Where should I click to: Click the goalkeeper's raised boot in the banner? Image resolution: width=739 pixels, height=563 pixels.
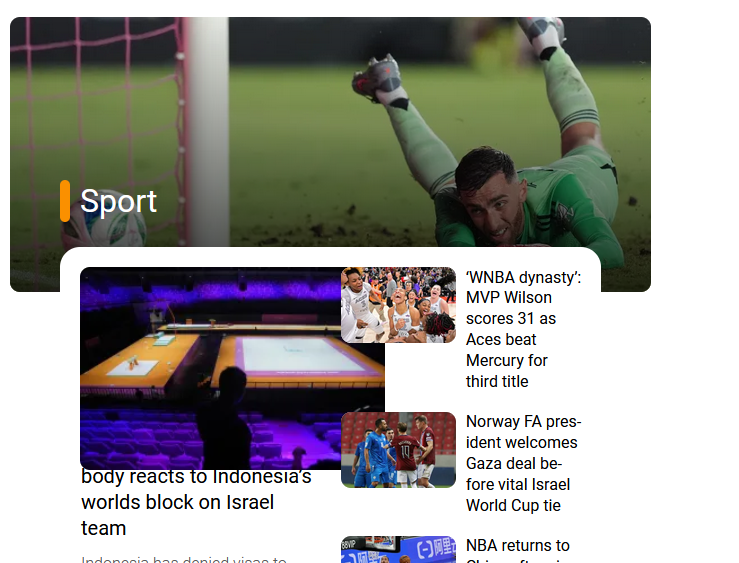click(377, 79)
